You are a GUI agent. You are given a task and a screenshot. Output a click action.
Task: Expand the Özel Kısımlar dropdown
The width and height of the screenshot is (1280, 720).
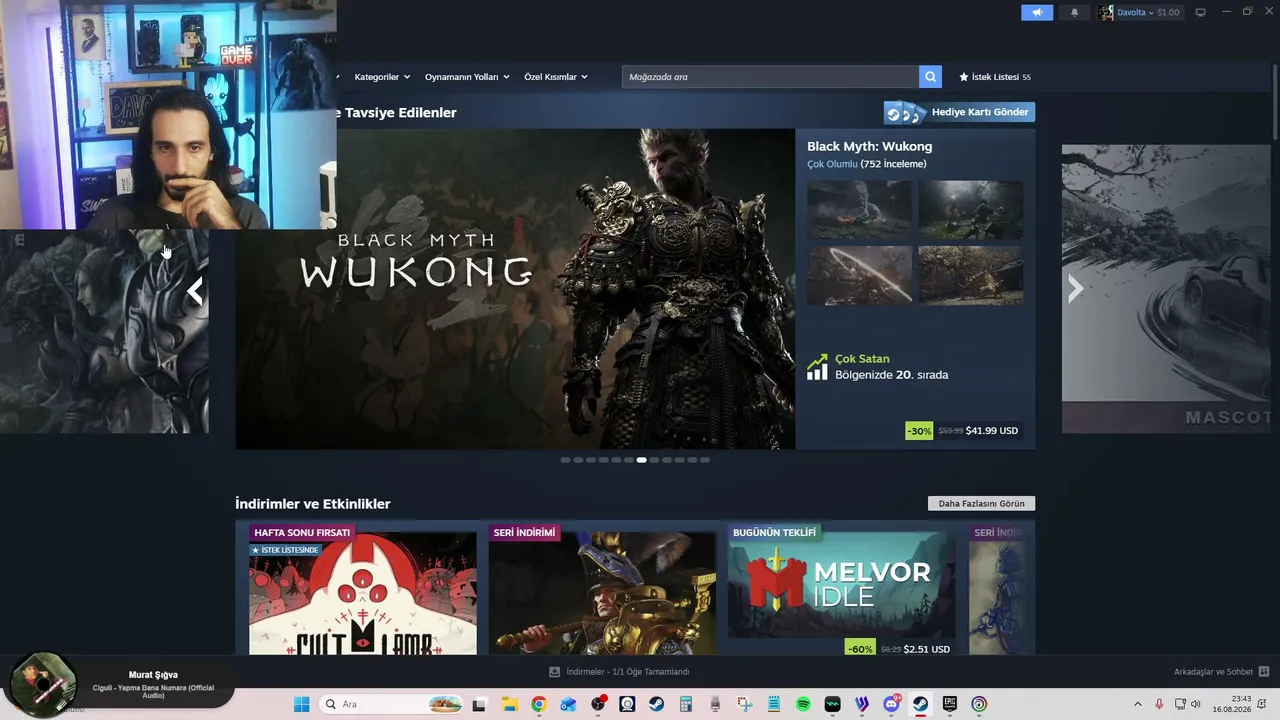click(556, 77)
